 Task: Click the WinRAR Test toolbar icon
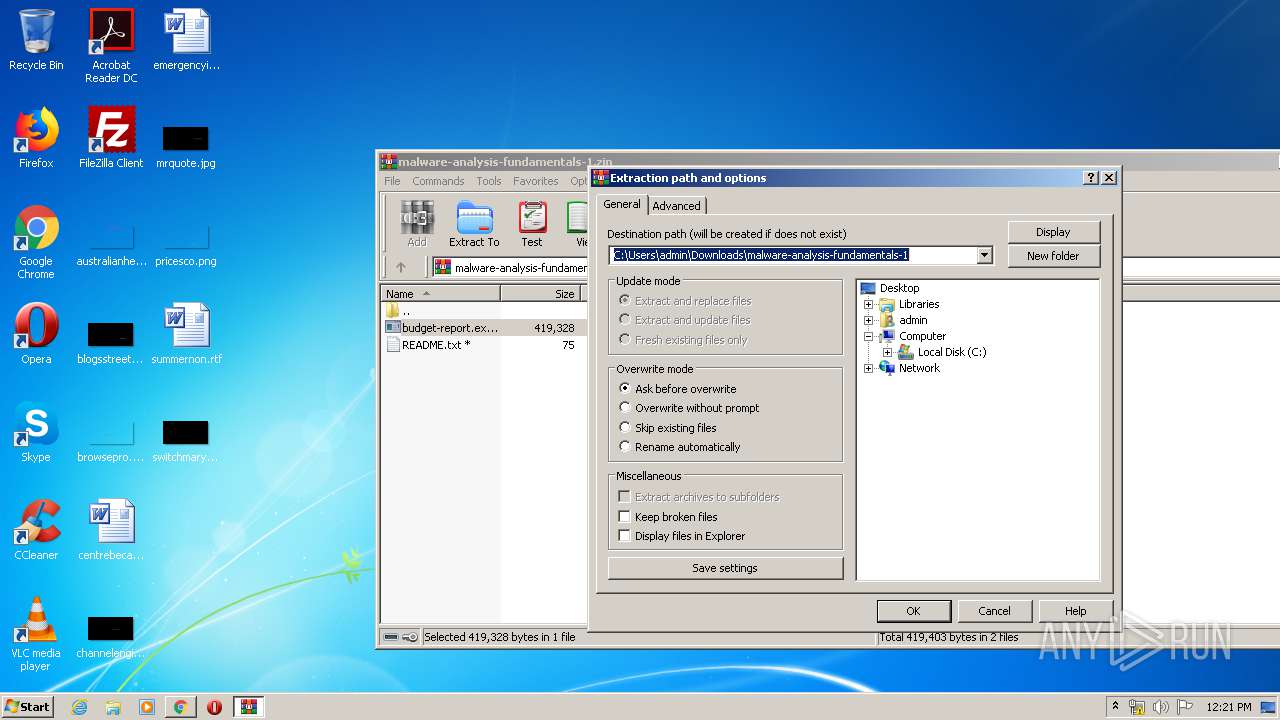[532, 224]
